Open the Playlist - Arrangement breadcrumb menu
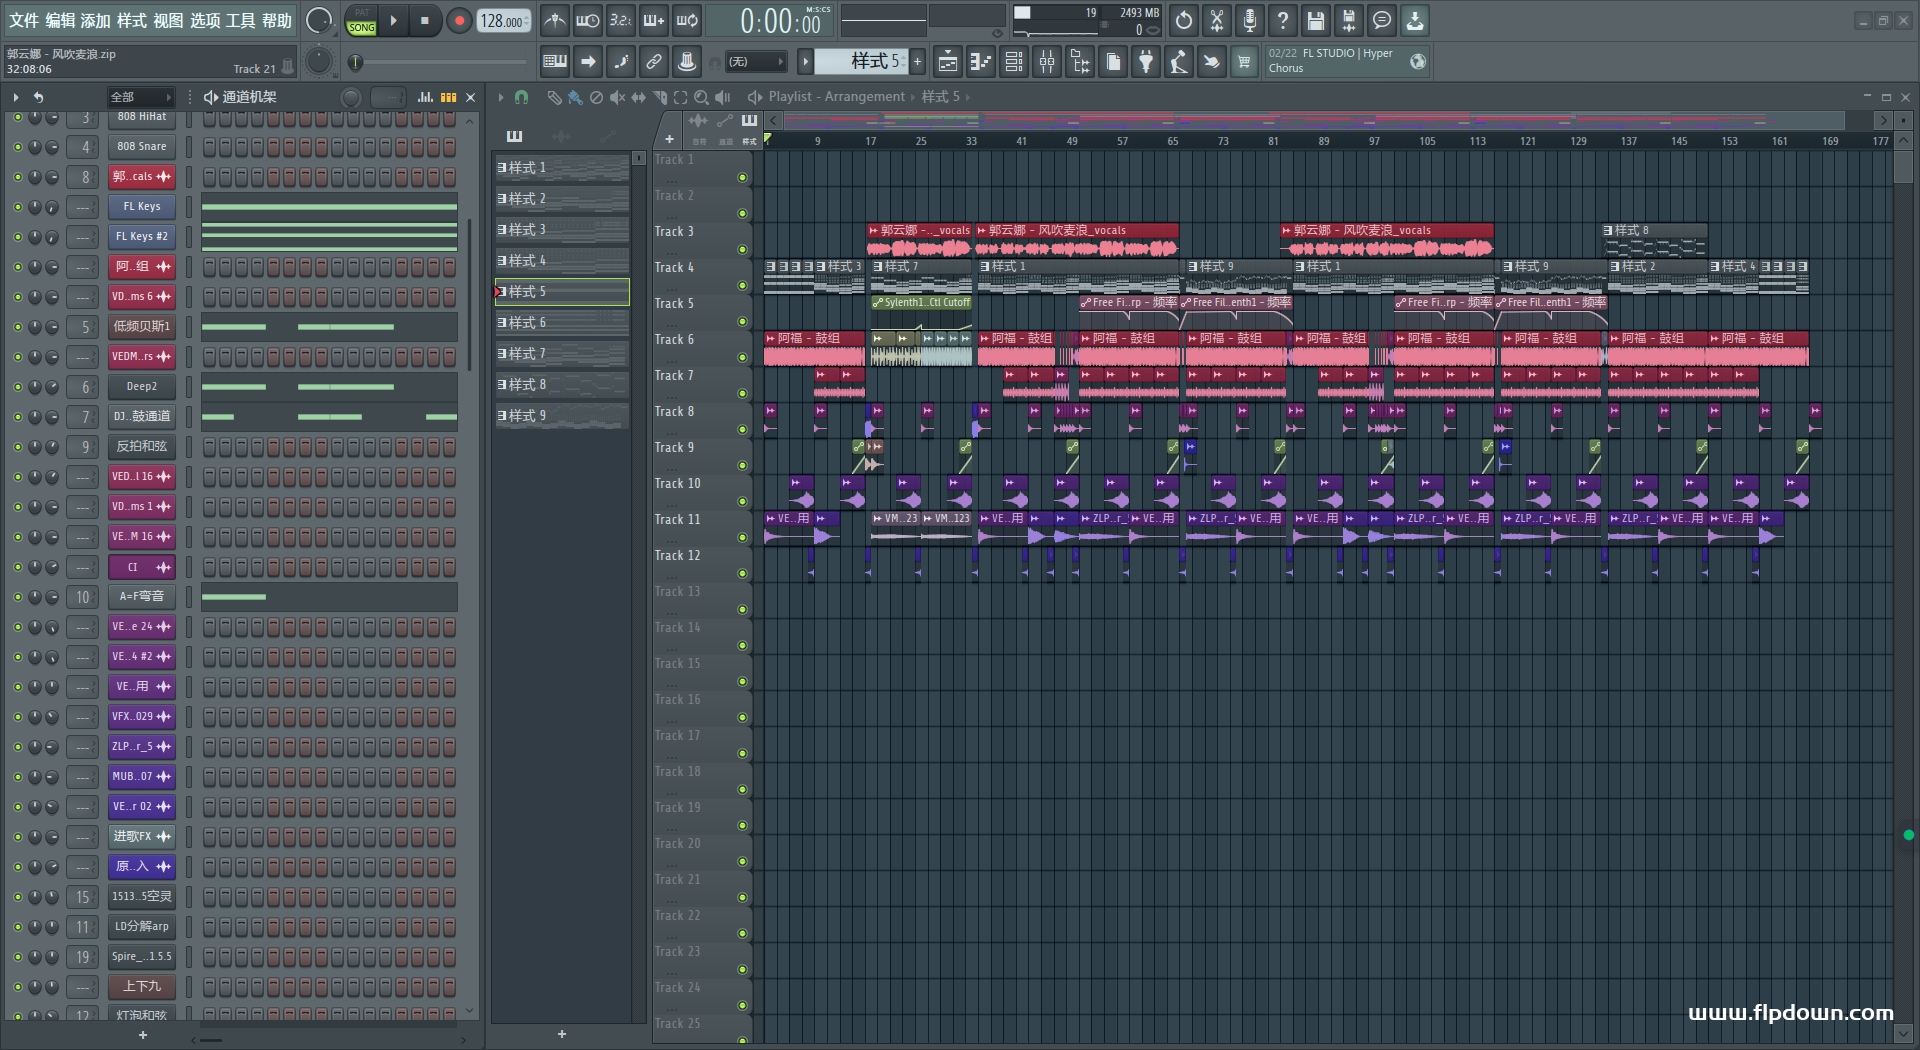This screenshot has width=1920, height=1050. tap(836, 97)
